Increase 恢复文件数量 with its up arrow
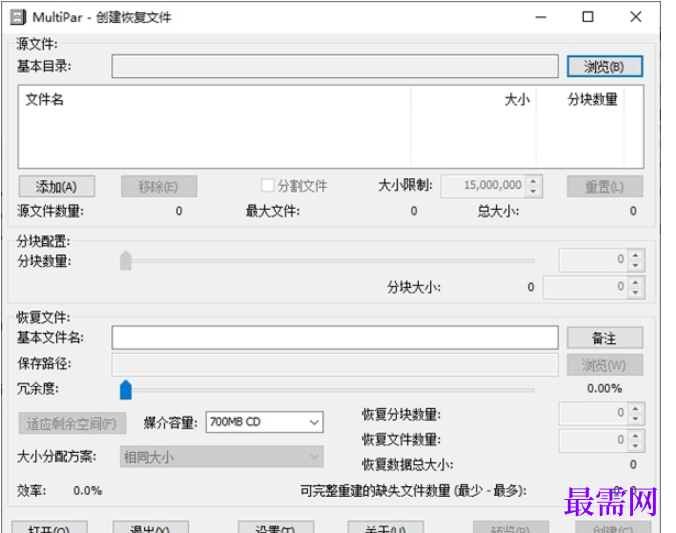Screen dimensions: 676x533 [x=635, y=435]
